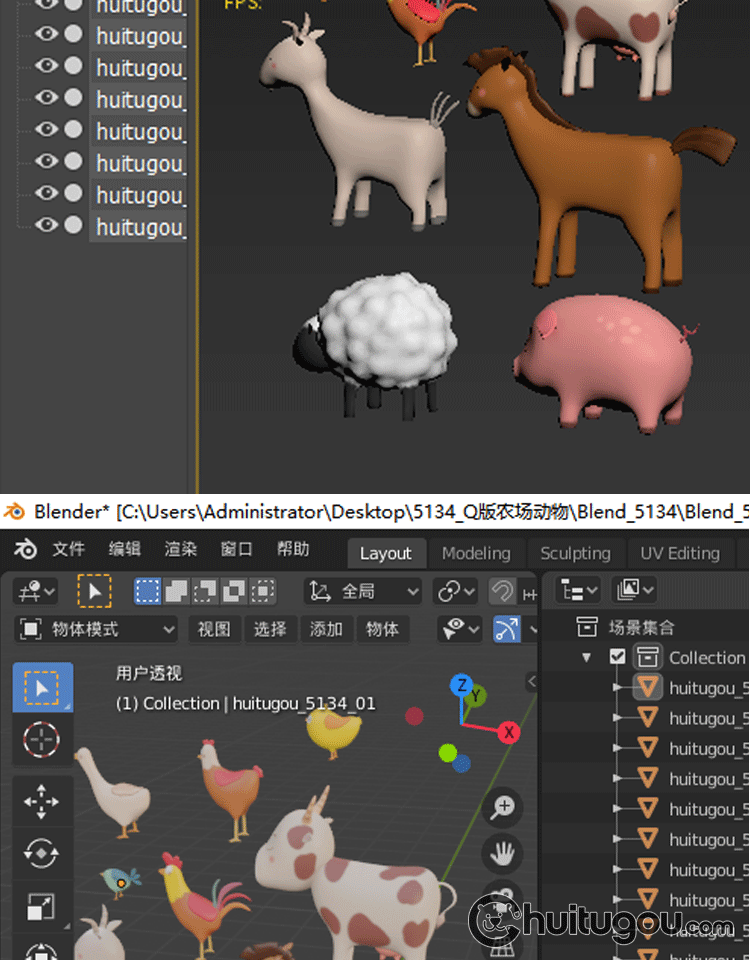This screenshot has width=750, height=960.
Task: Toggle the show gizmo button
Action: pyautogui.click(x=508, y=629)
